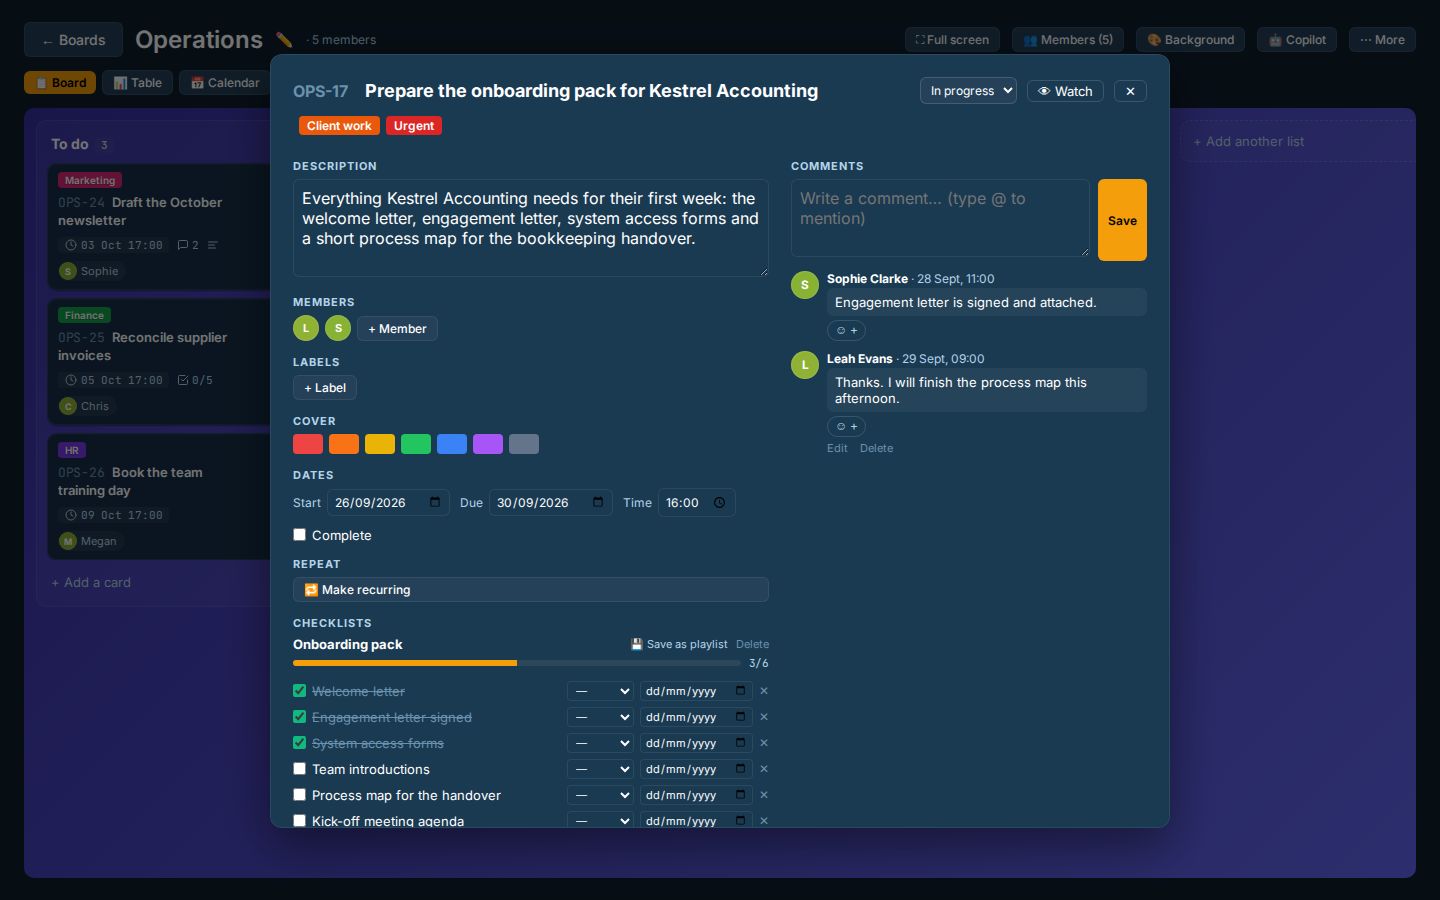1440x900 pixels.
Task: Uncheck Engagement letter signed item
Action: click(x=299, y=717)
